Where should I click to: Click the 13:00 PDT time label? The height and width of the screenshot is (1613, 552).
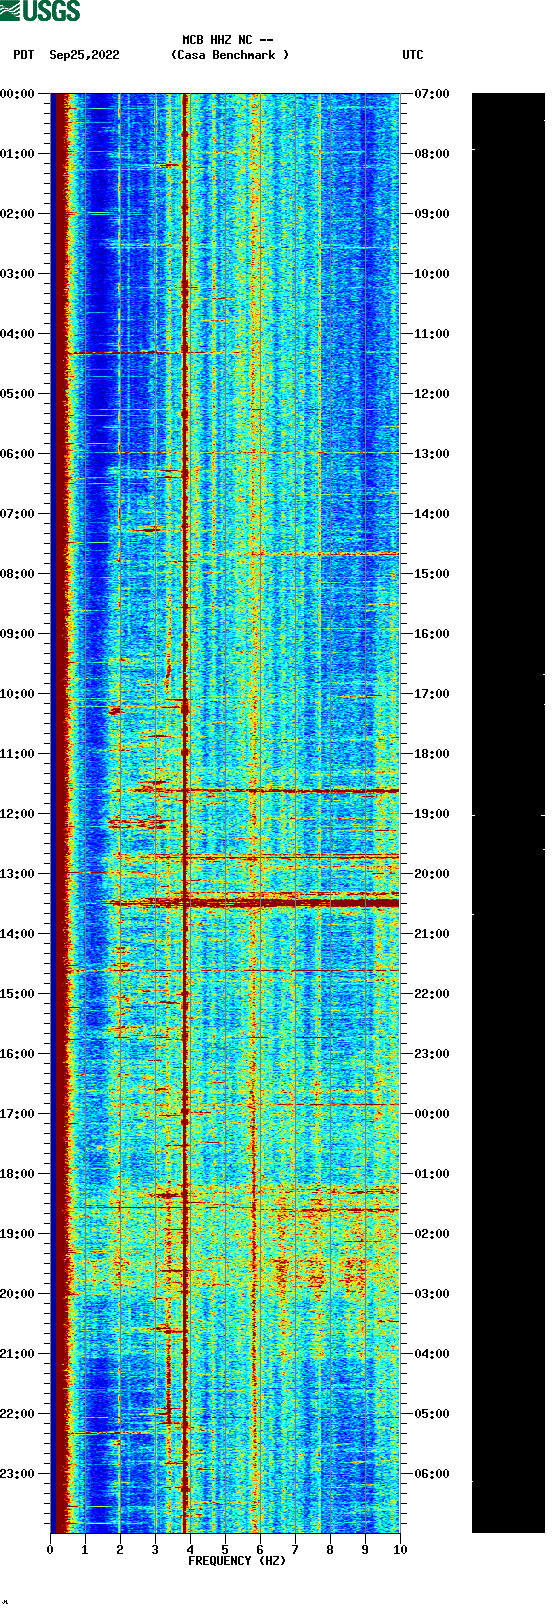pyautogui.click(x=18, y=874)
